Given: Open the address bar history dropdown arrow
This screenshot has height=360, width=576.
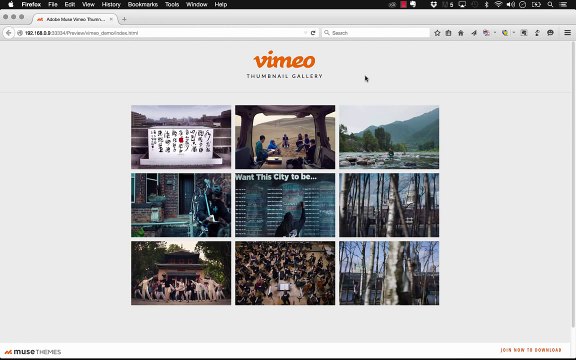Looking at the screenshot, I should (305, 33).
